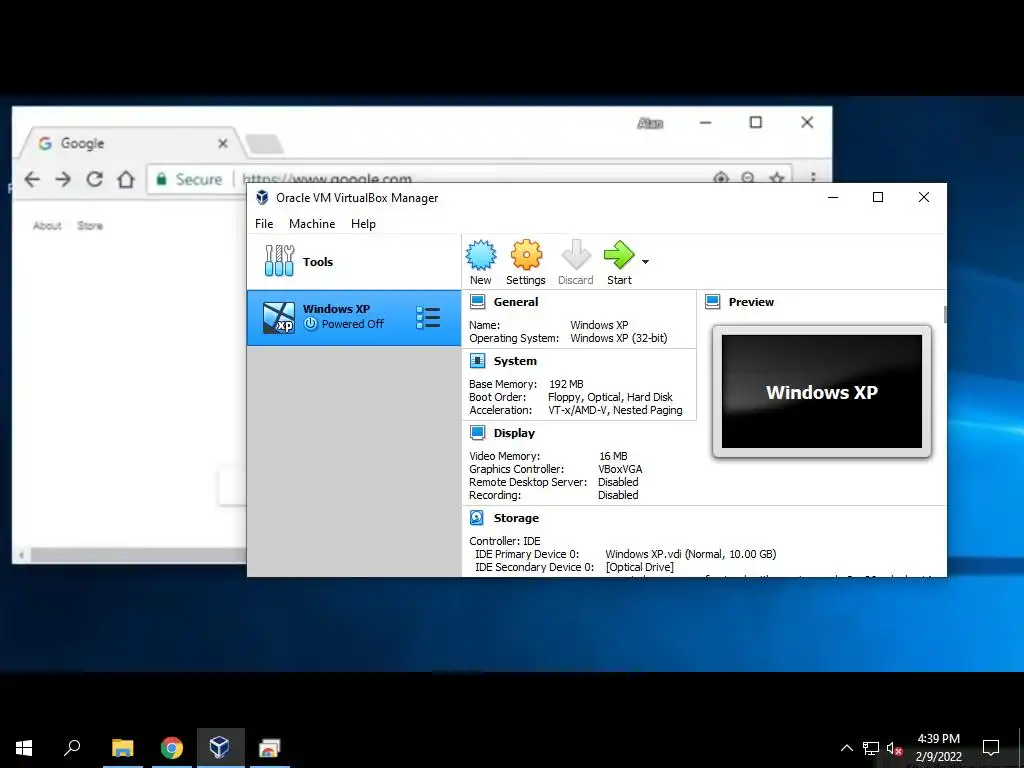Close the Google tab
Screen dimensions: 1024x768
coord(223,143)
